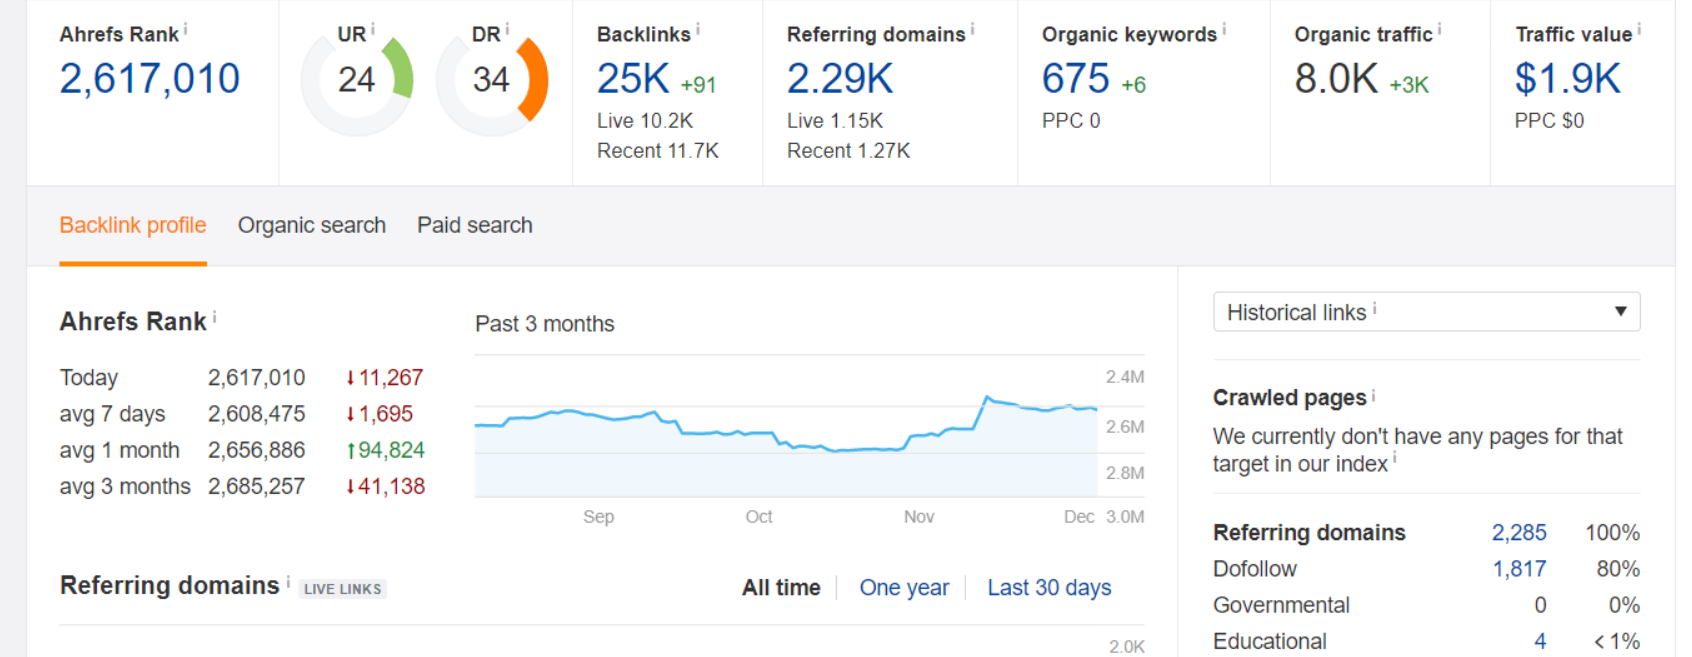Open the Historical links dropdown
This screenshot has width=1692, height=657.
tap(1426, 312)
